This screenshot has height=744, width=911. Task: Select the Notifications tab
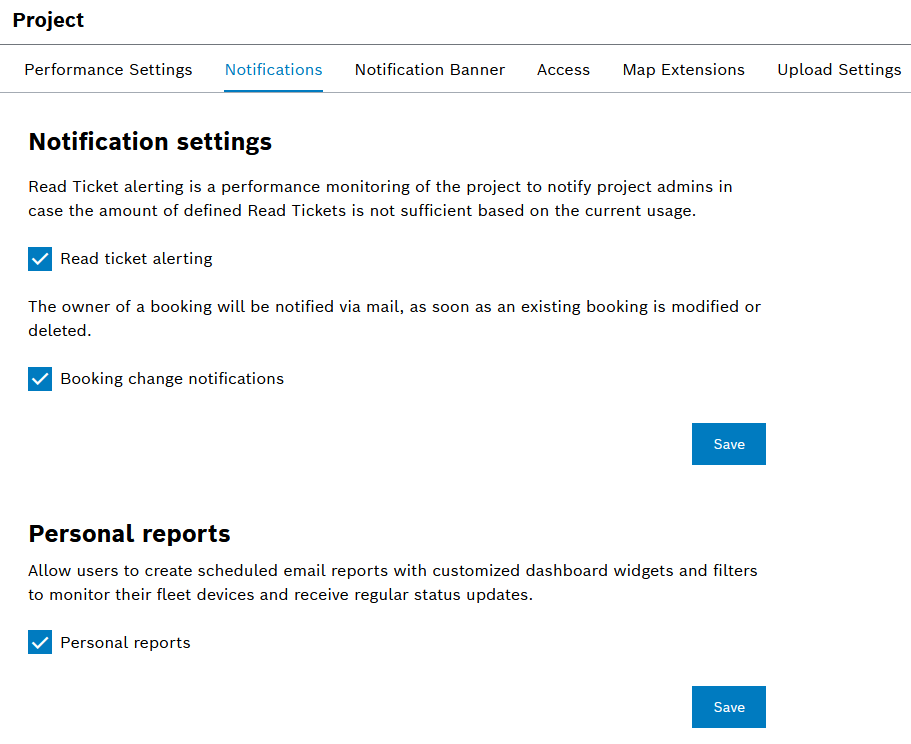coord(273,70)
